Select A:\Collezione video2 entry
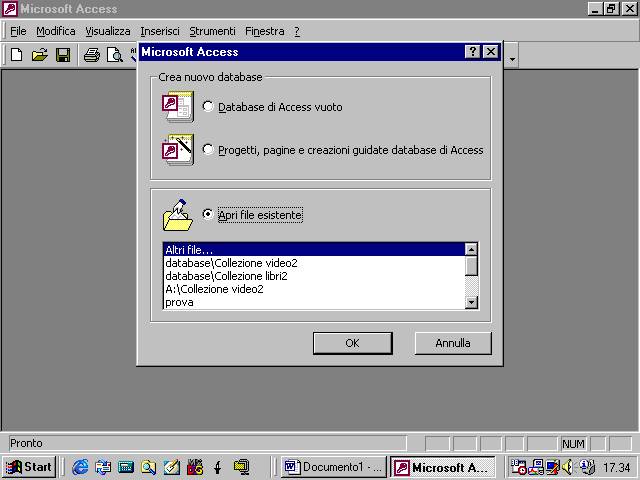Image resolution: width=640 pixels, height=480 pixels. point(314,289)
